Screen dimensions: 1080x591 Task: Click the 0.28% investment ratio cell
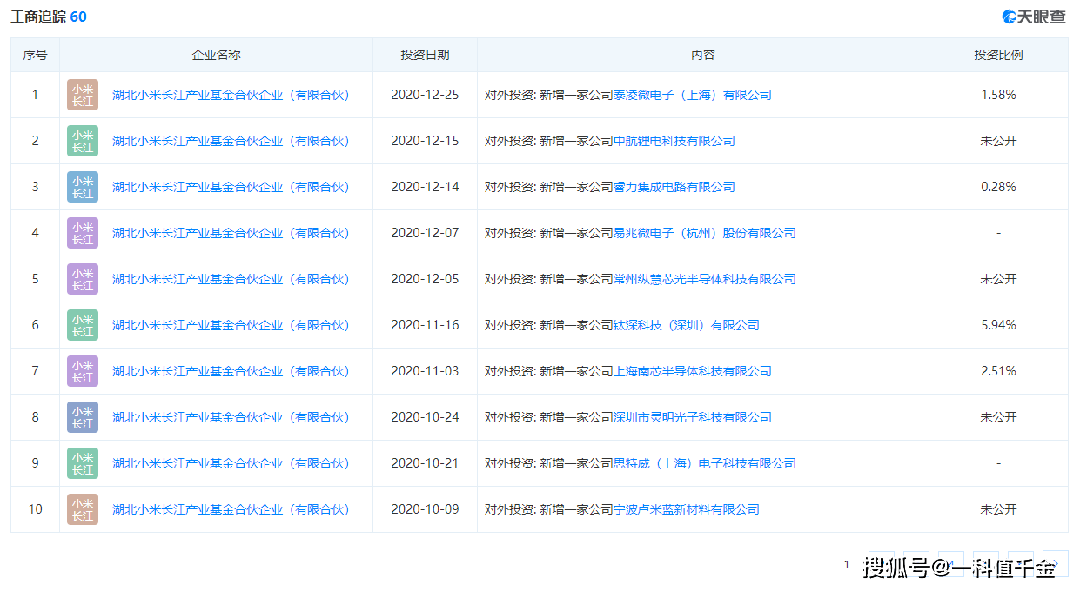(999, 187)
